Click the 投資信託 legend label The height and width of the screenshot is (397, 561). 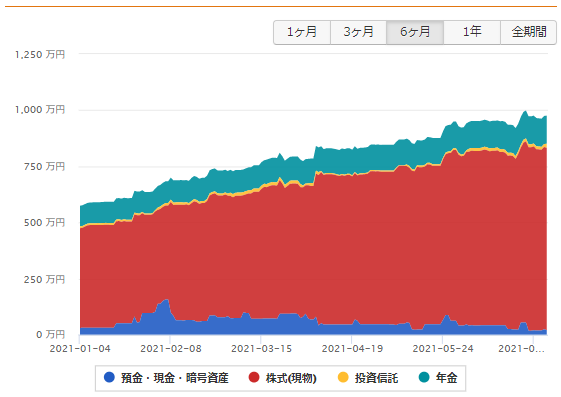pos(376,378)
